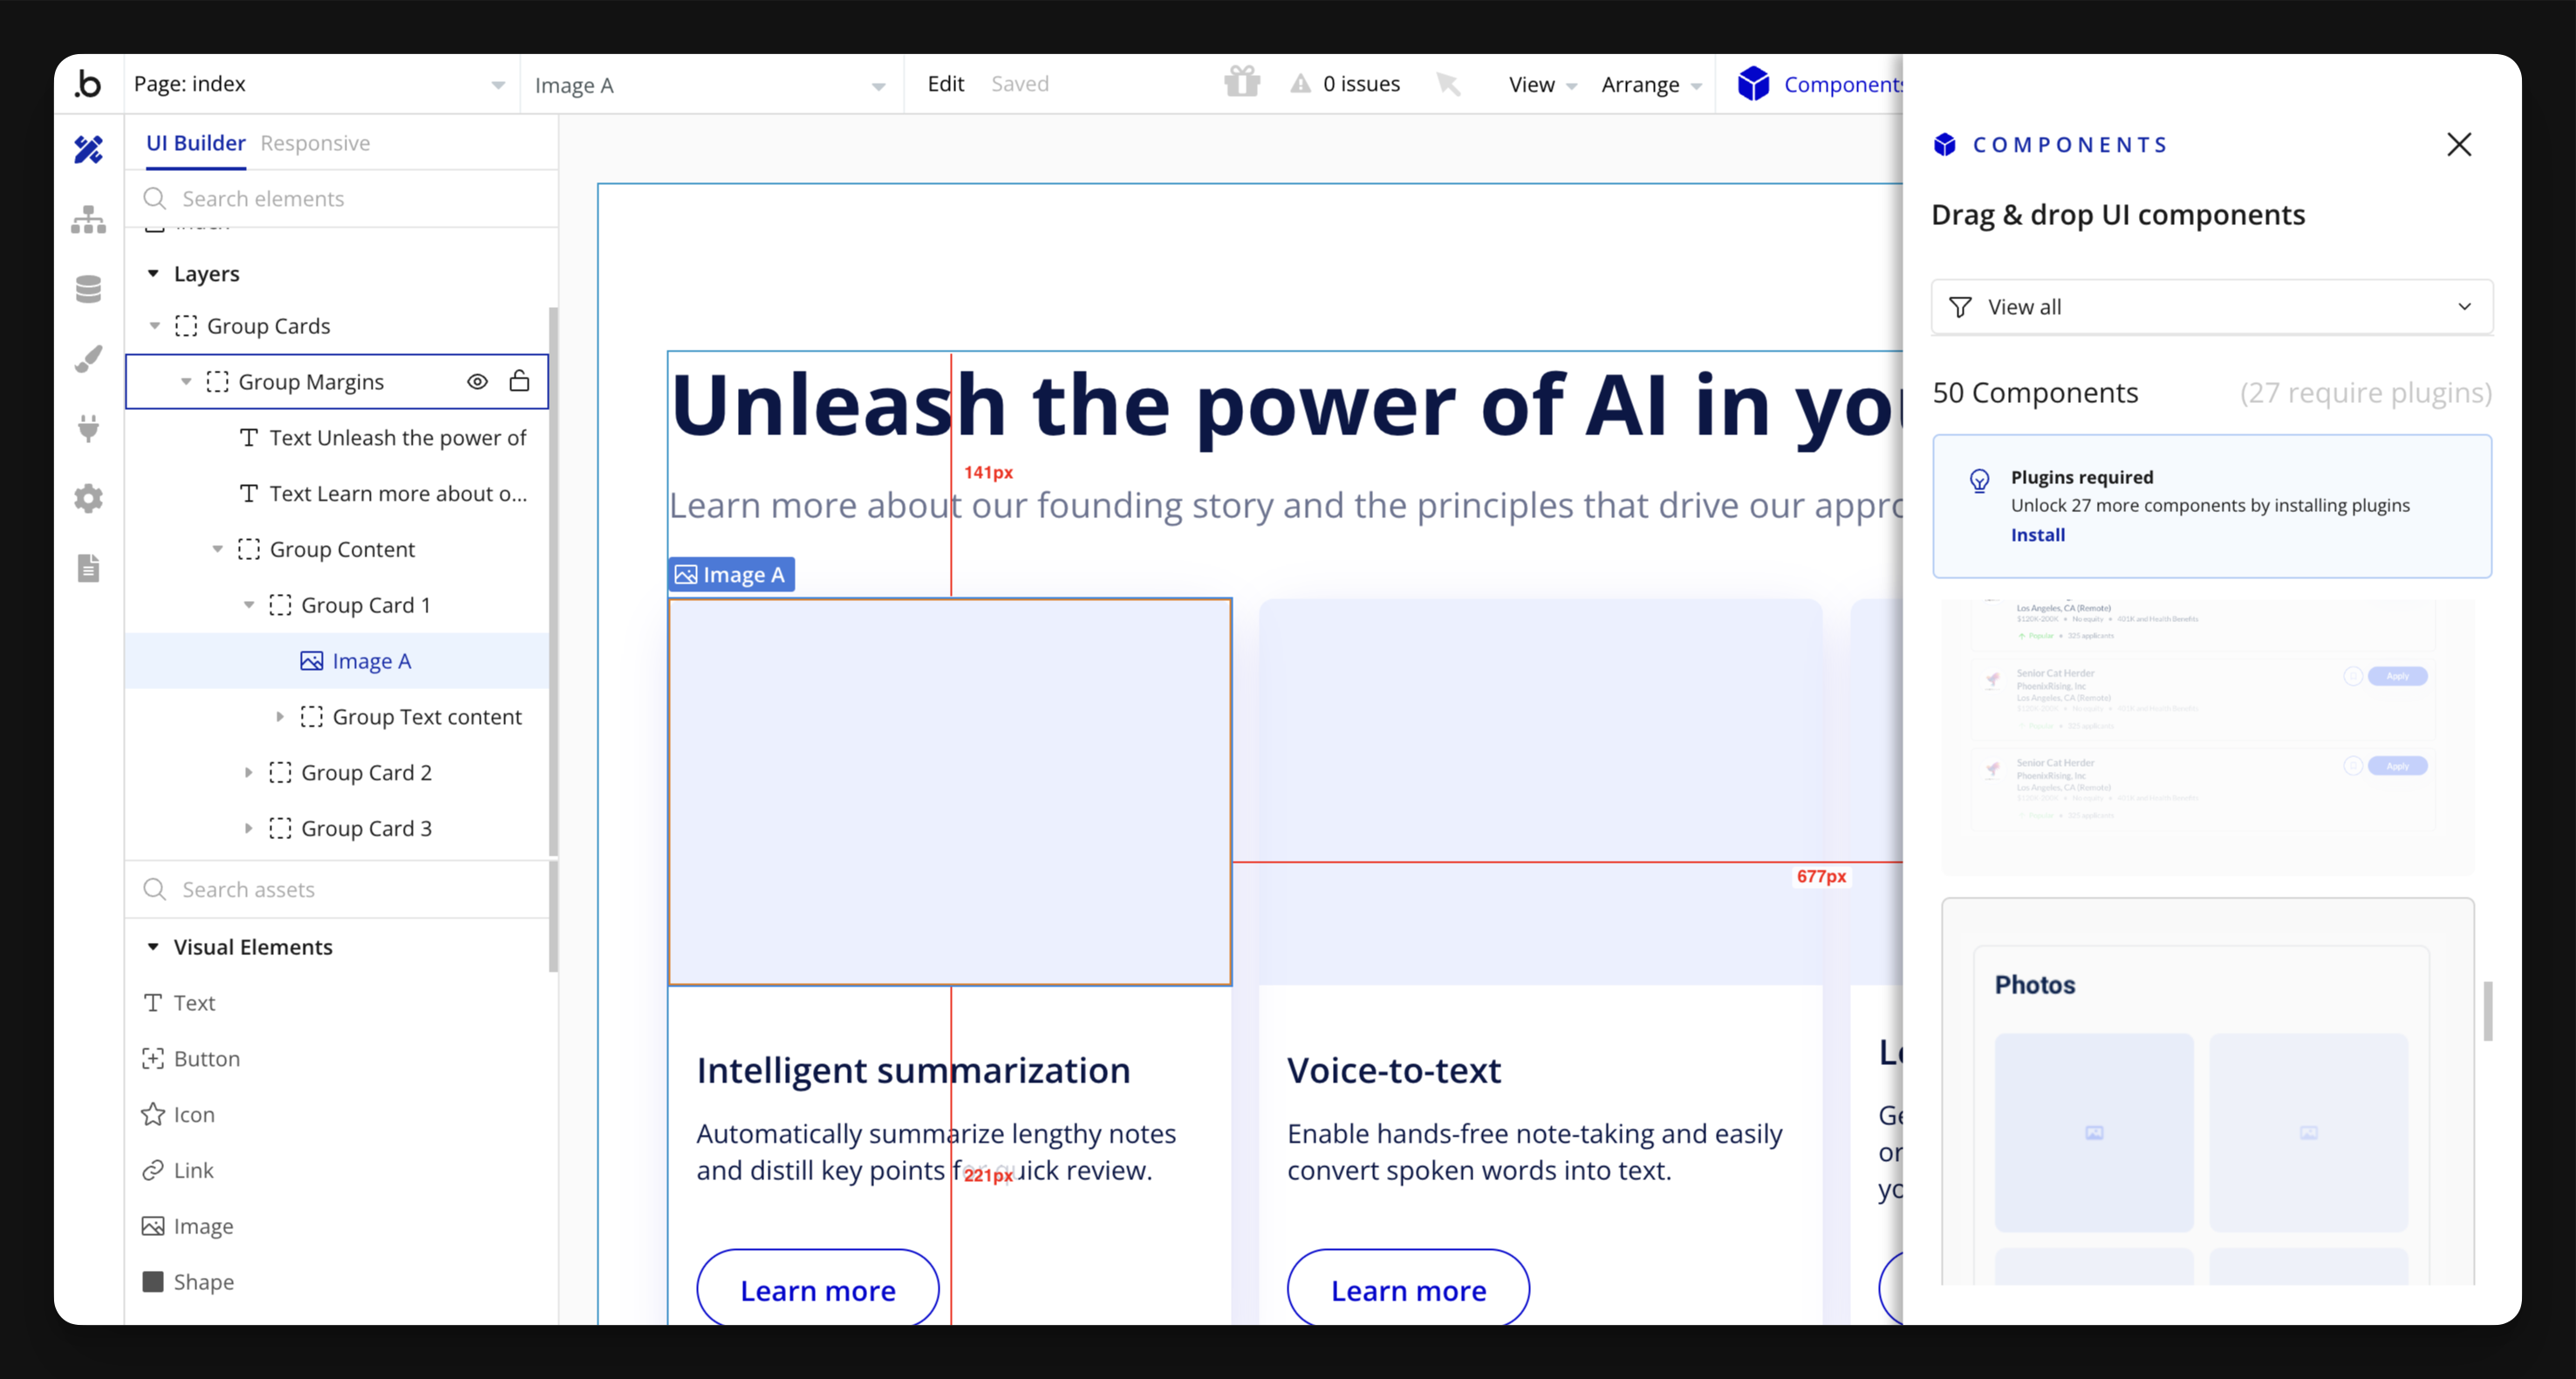
Task: Open the Design tab icon in sidebar
Action: tap(88, 149)
